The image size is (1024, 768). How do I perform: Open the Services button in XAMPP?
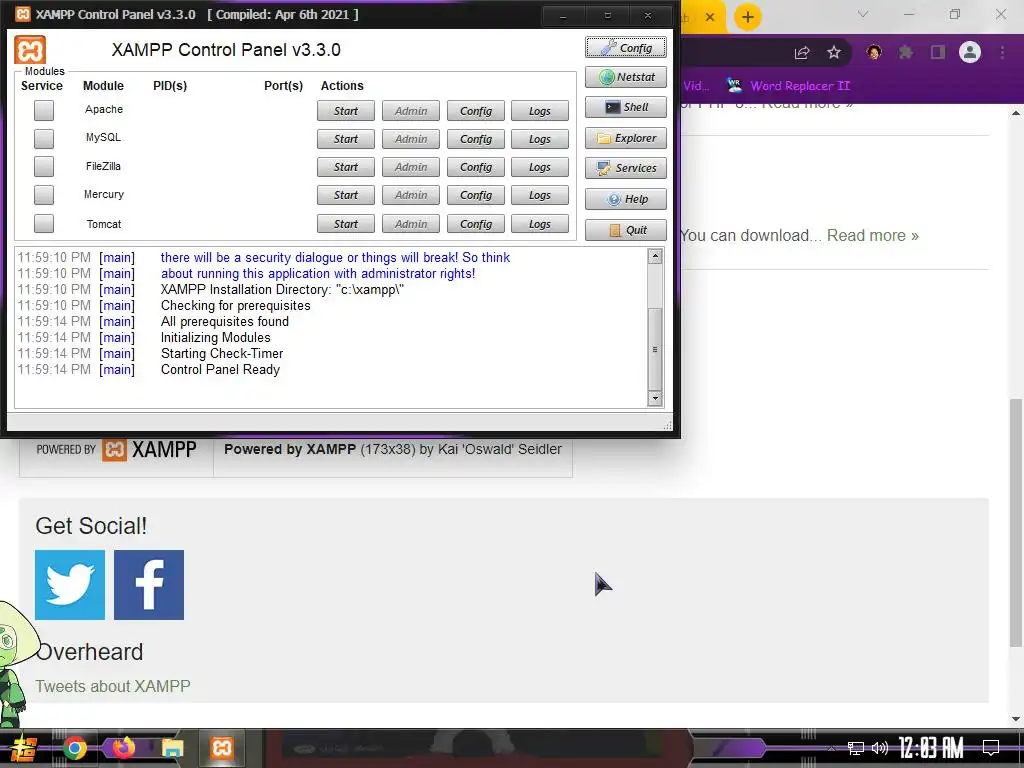626,168
